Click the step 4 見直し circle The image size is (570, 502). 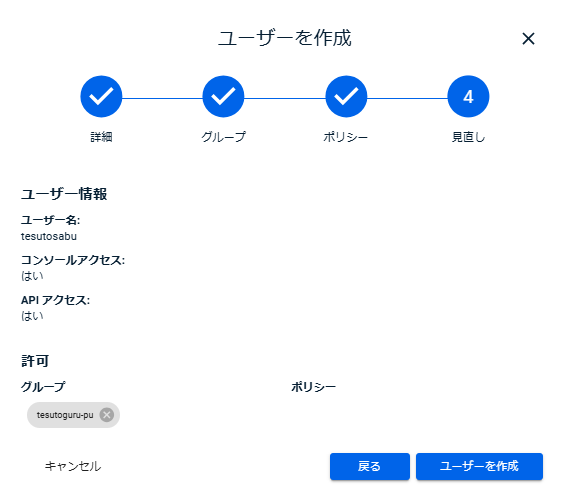468,96
